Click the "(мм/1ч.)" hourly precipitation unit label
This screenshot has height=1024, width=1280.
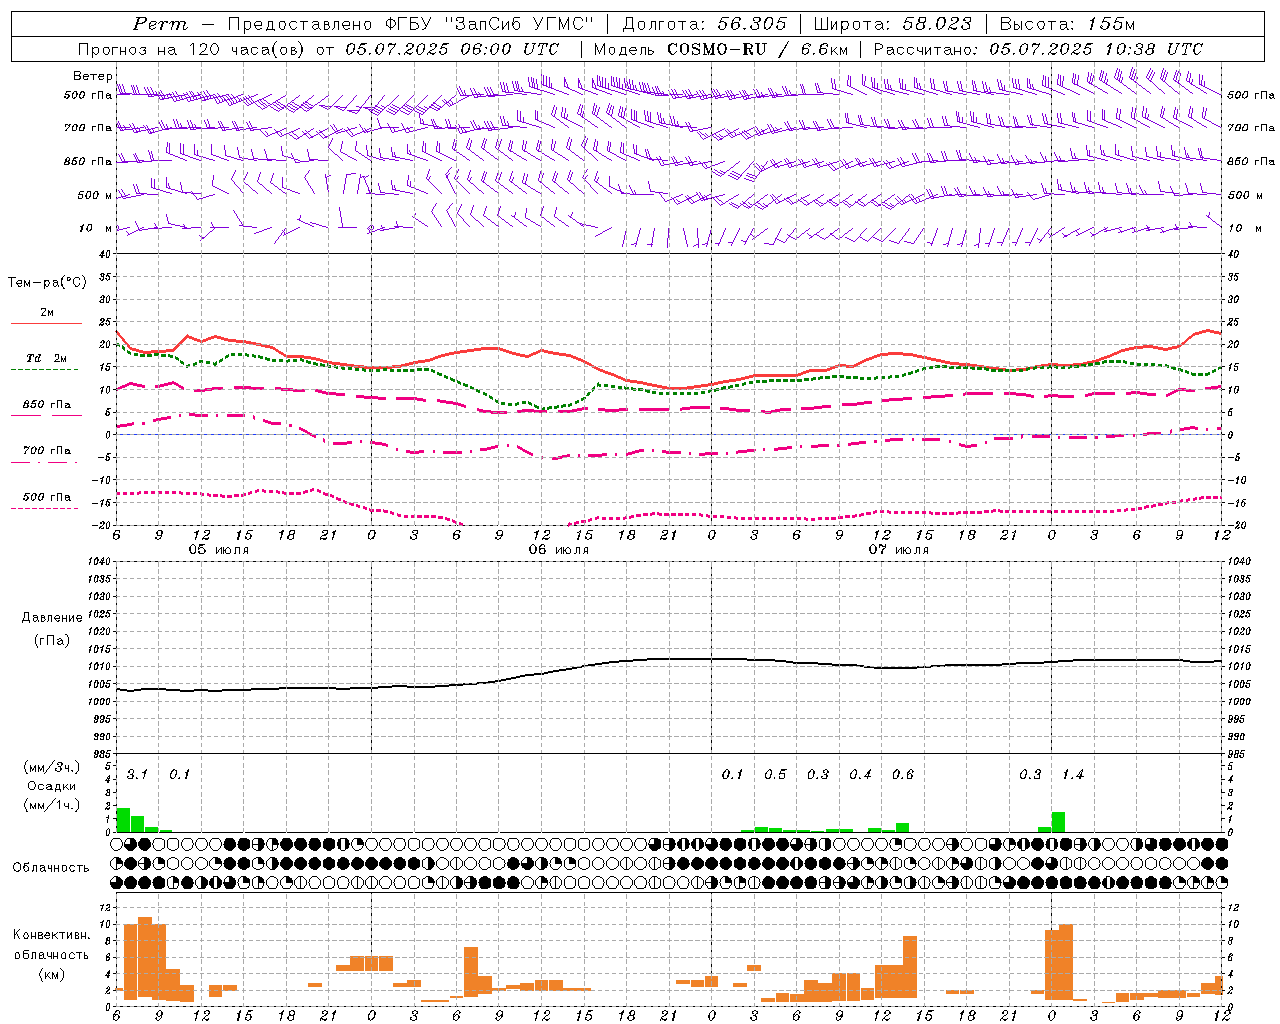51,805
